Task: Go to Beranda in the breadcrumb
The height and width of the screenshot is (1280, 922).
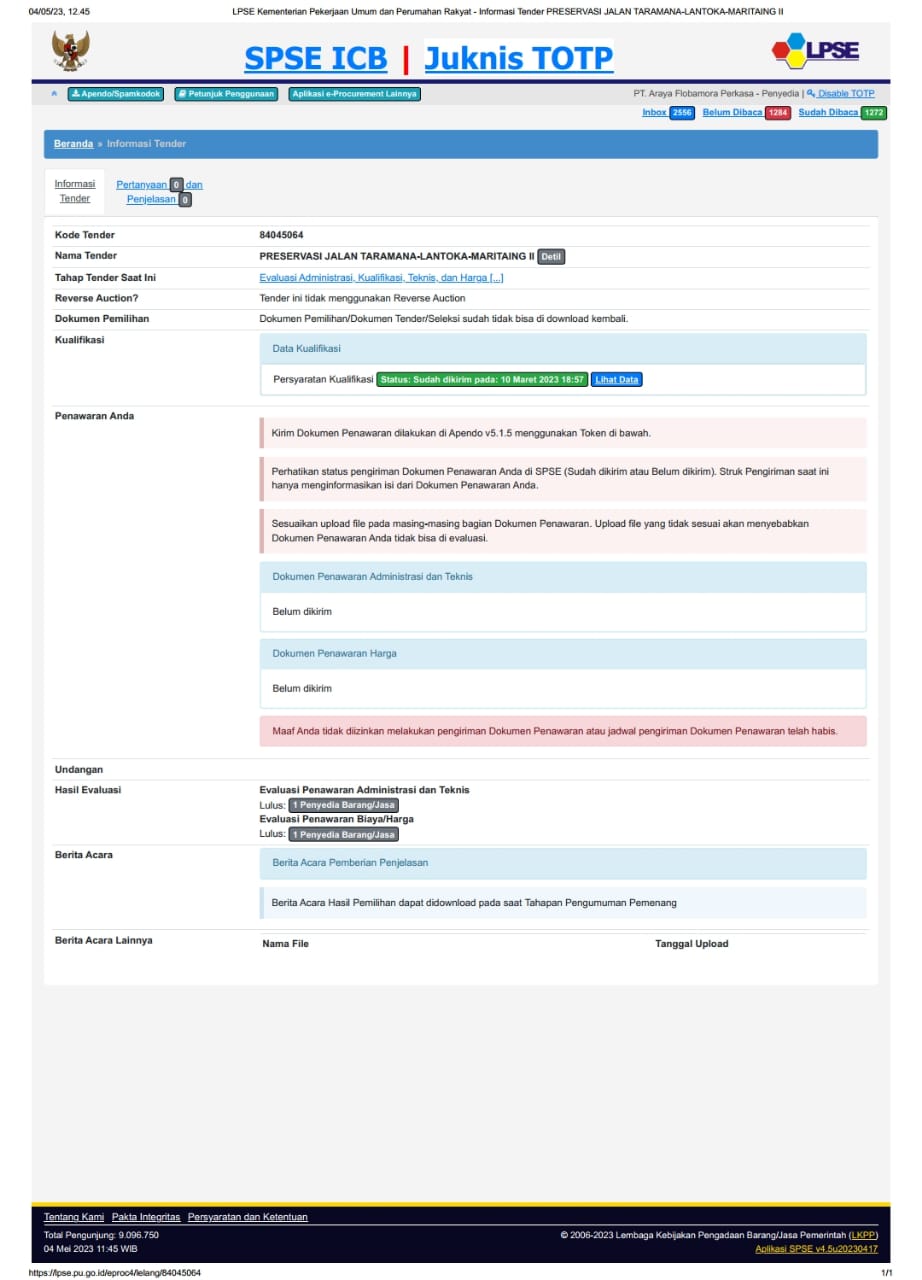Action: (73, 144)
